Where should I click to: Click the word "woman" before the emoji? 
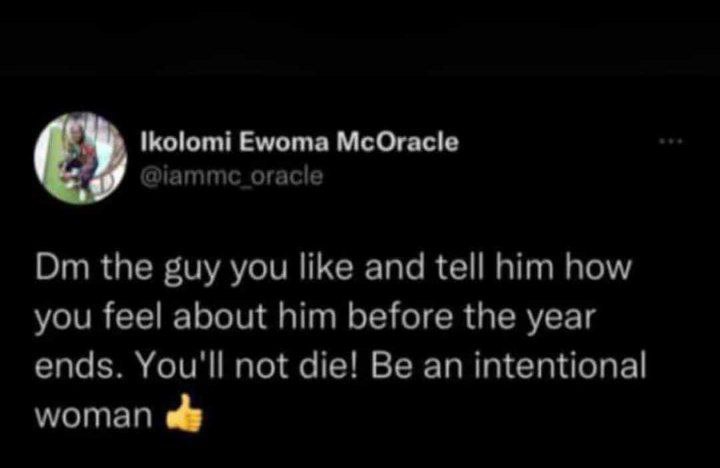pos(94,417)
